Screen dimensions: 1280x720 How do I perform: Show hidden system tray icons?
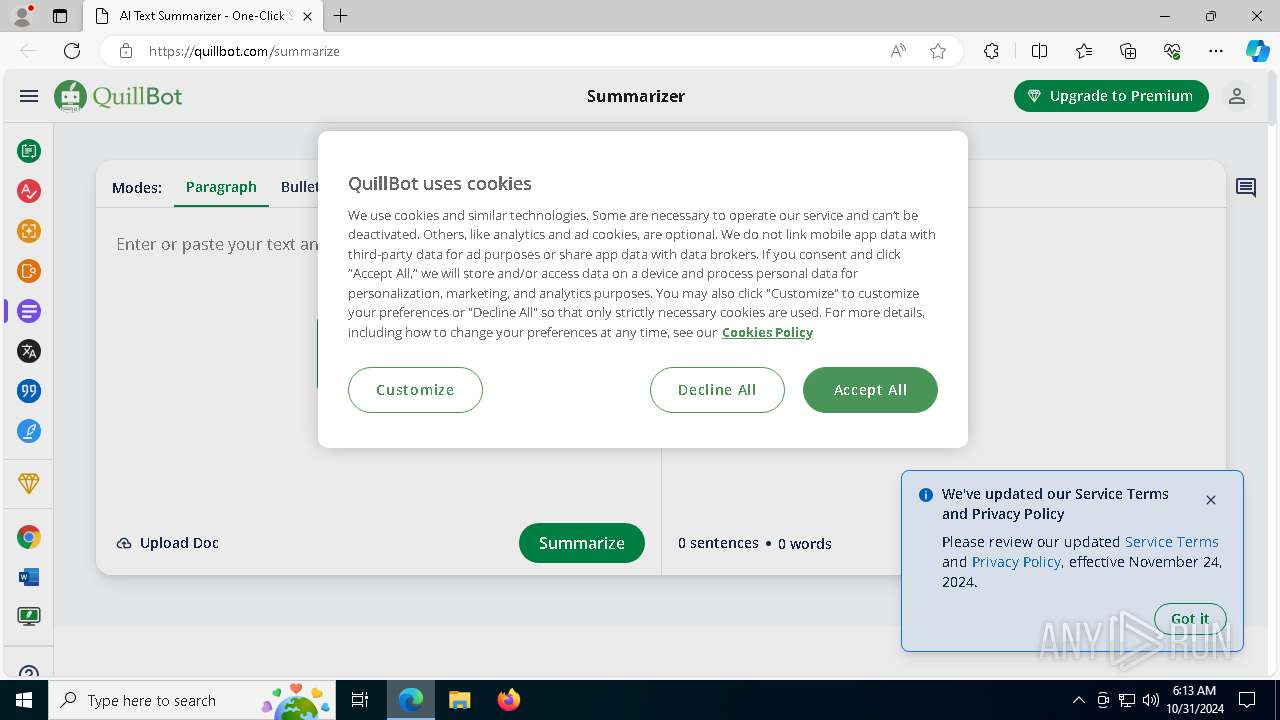coord(1078,700)
